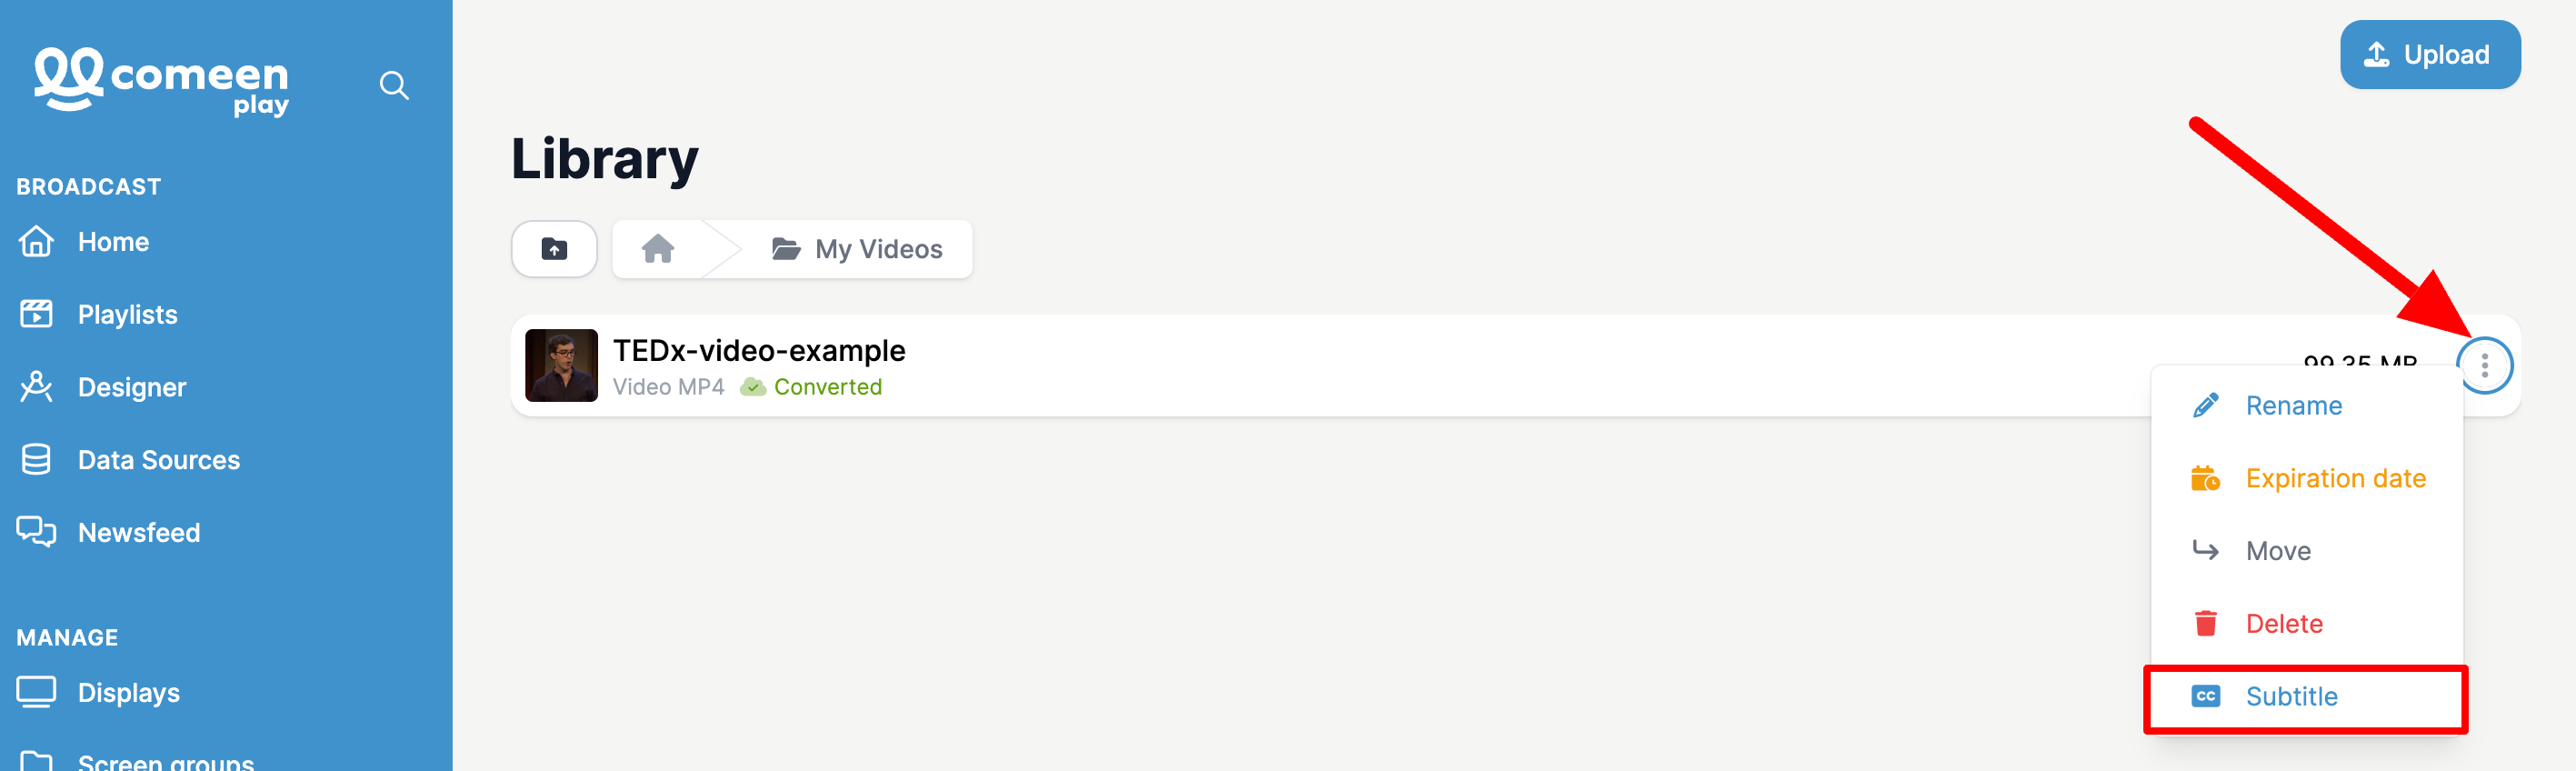Go to the library home folder icon
This screenshot has width=2576, height=771.
point(658,249)
